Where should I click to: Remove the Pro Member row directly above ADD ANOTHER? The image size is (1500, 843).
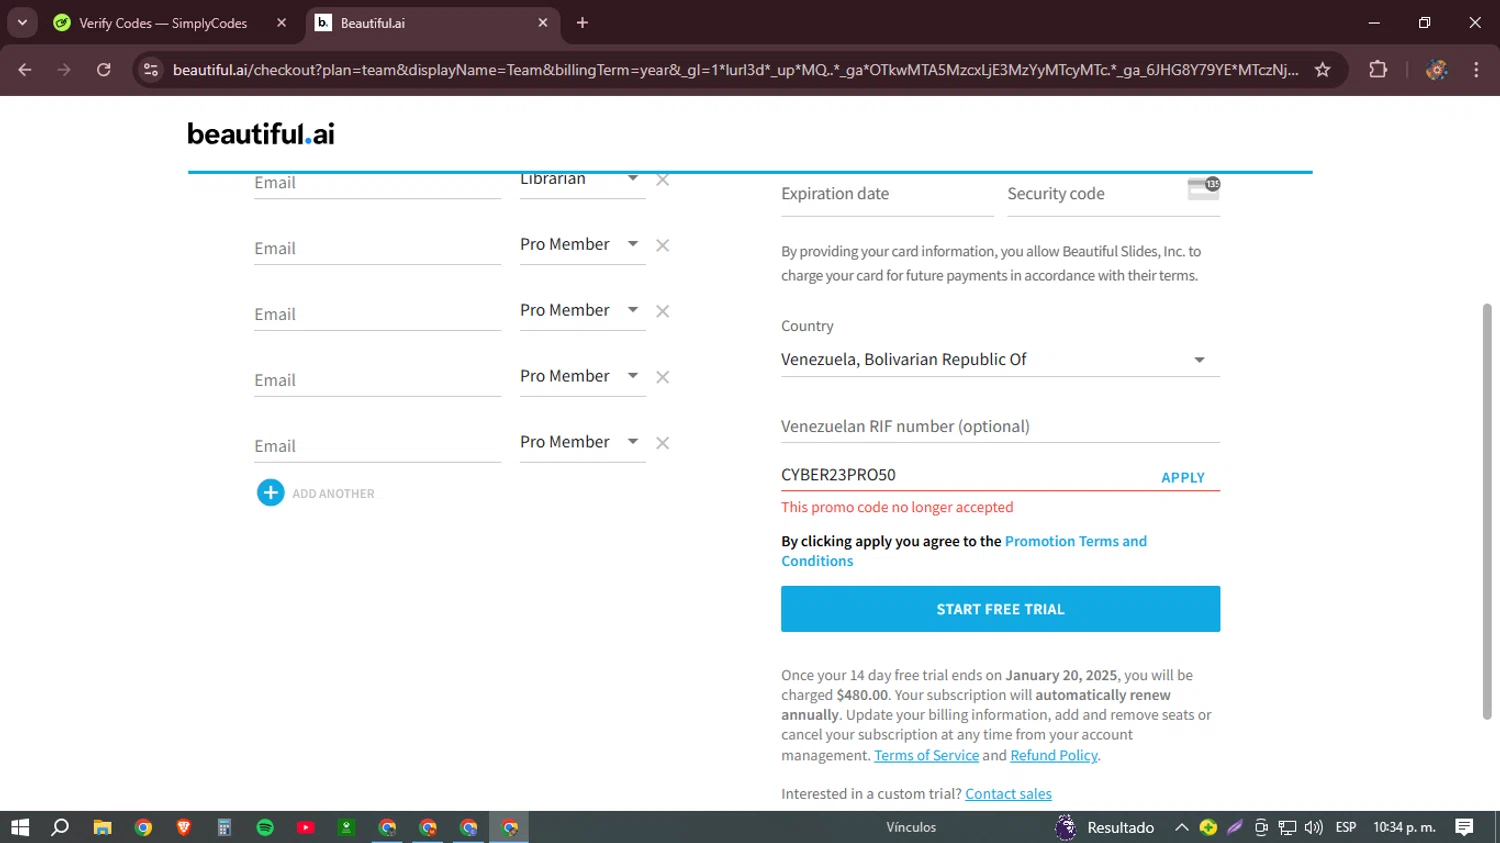click(x=662, y=443)
